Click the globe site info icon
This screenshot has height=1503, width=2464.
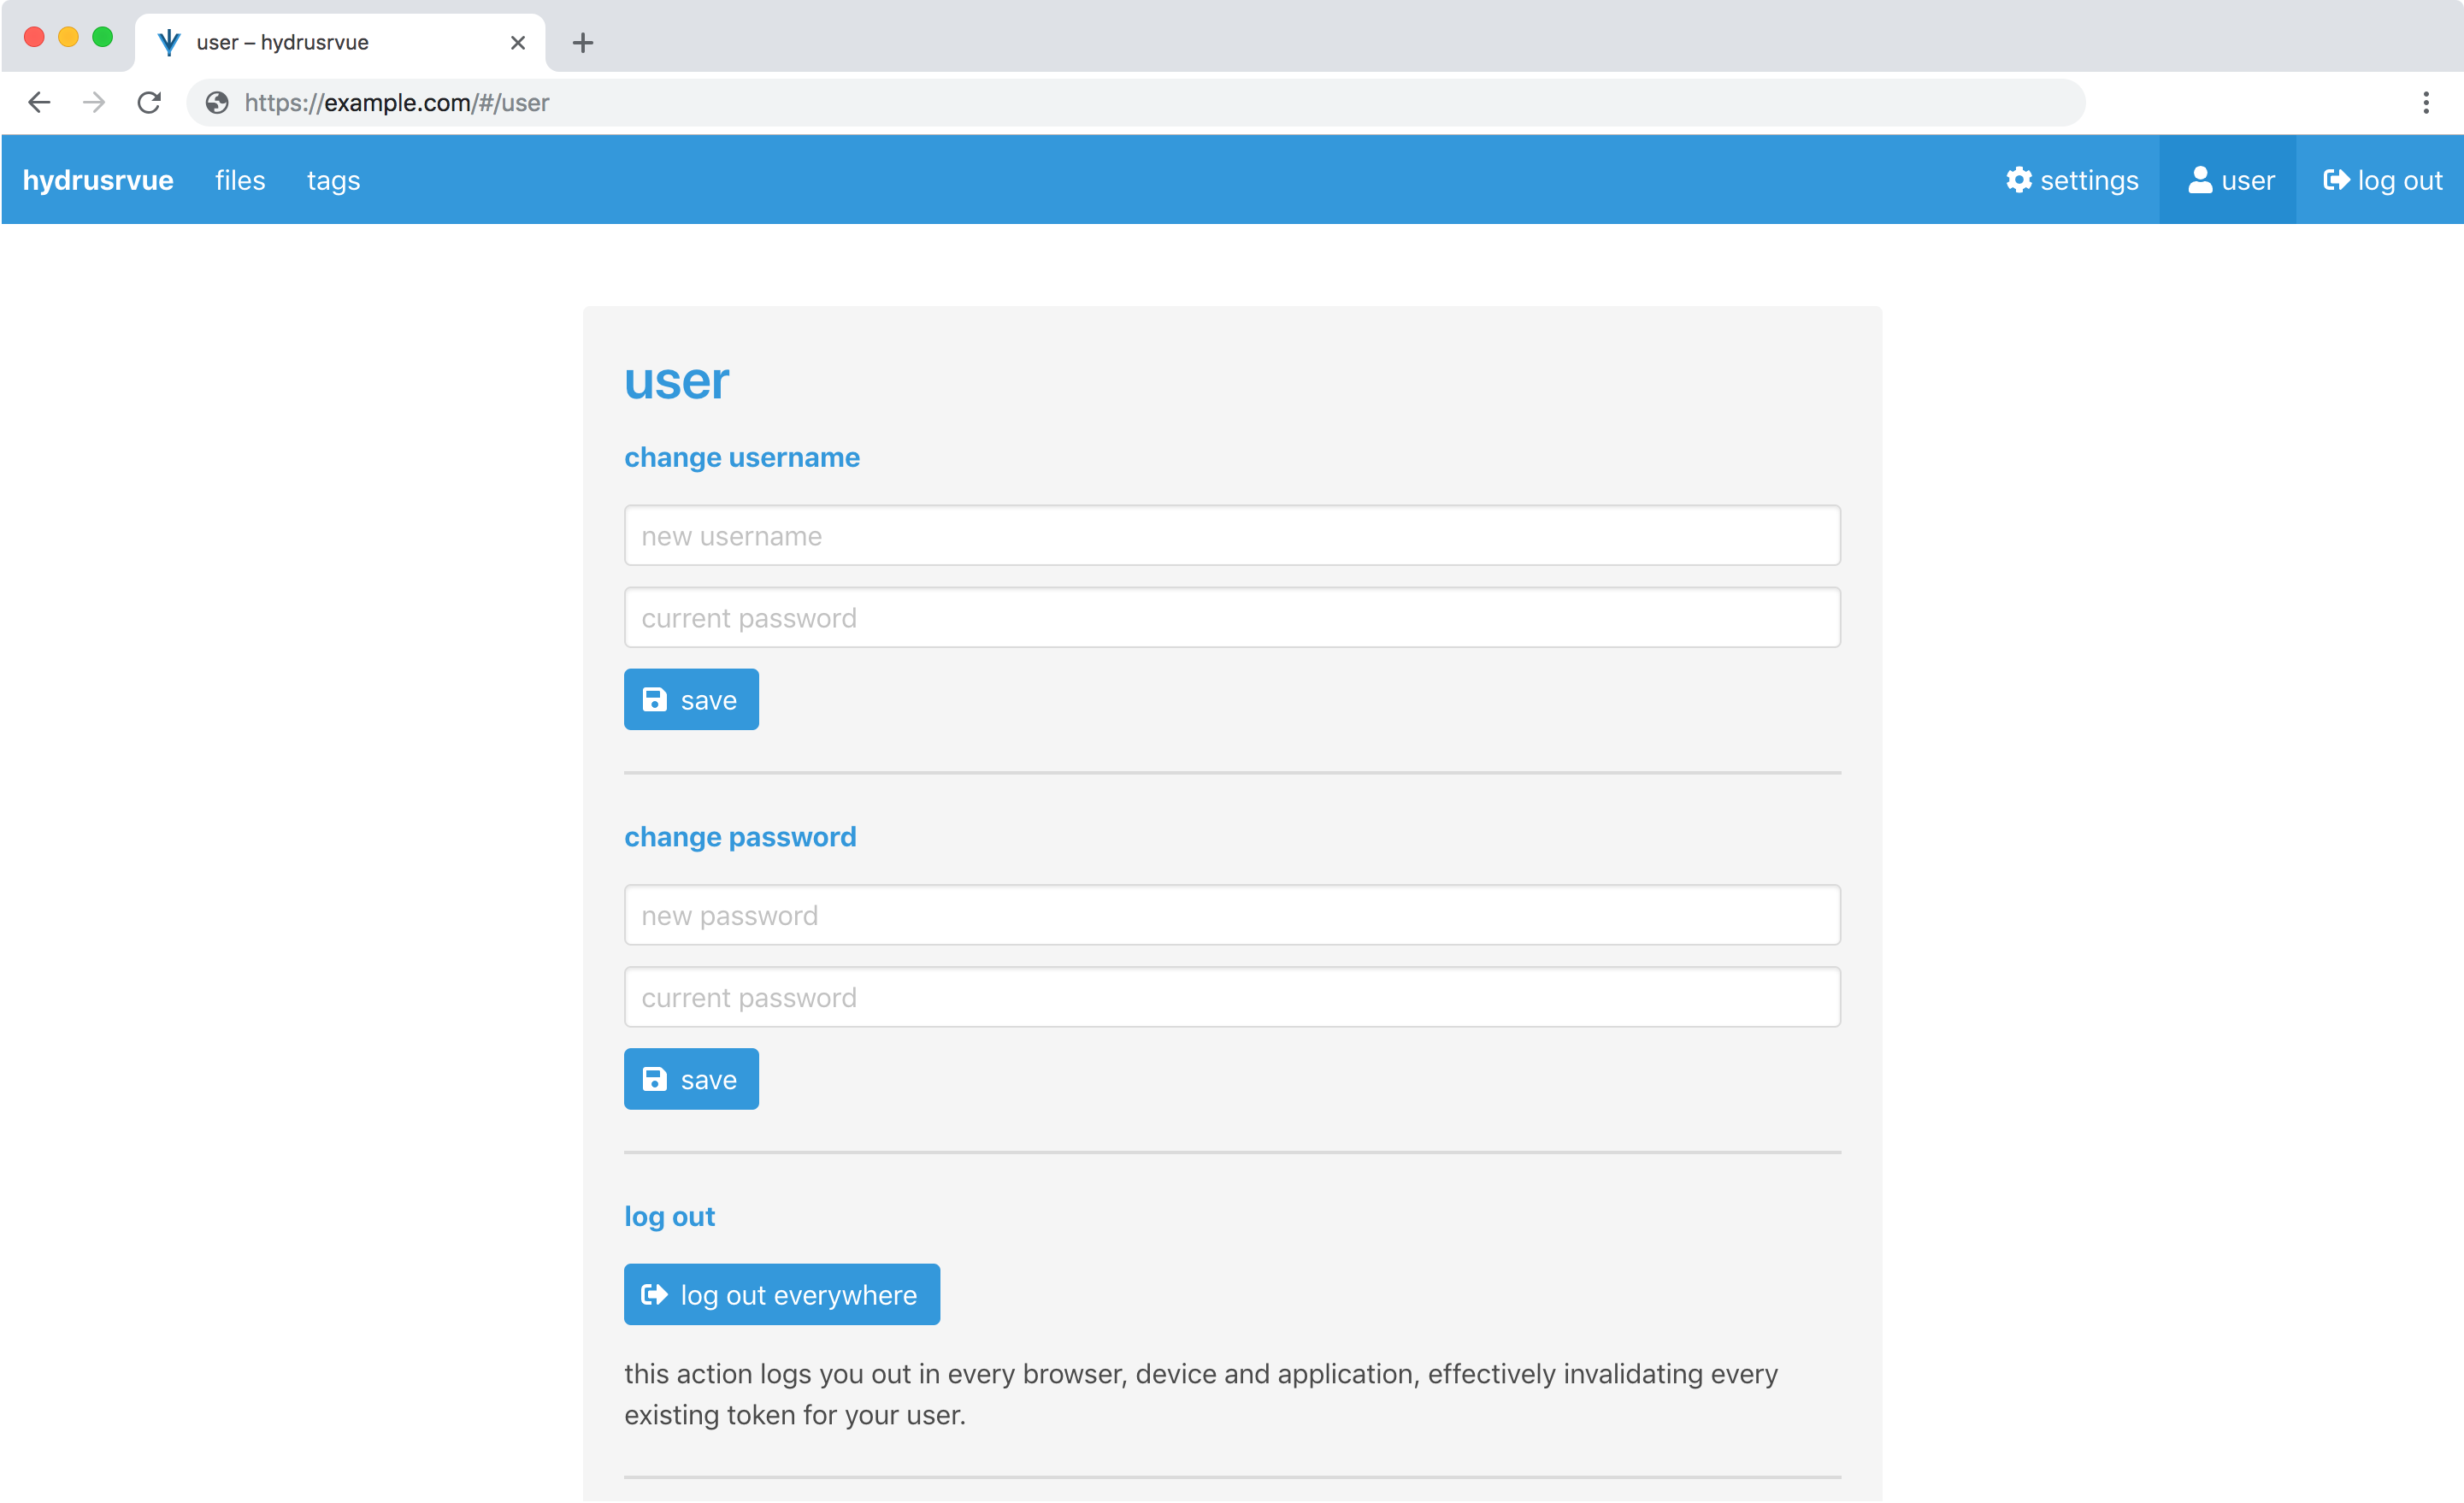217,102
